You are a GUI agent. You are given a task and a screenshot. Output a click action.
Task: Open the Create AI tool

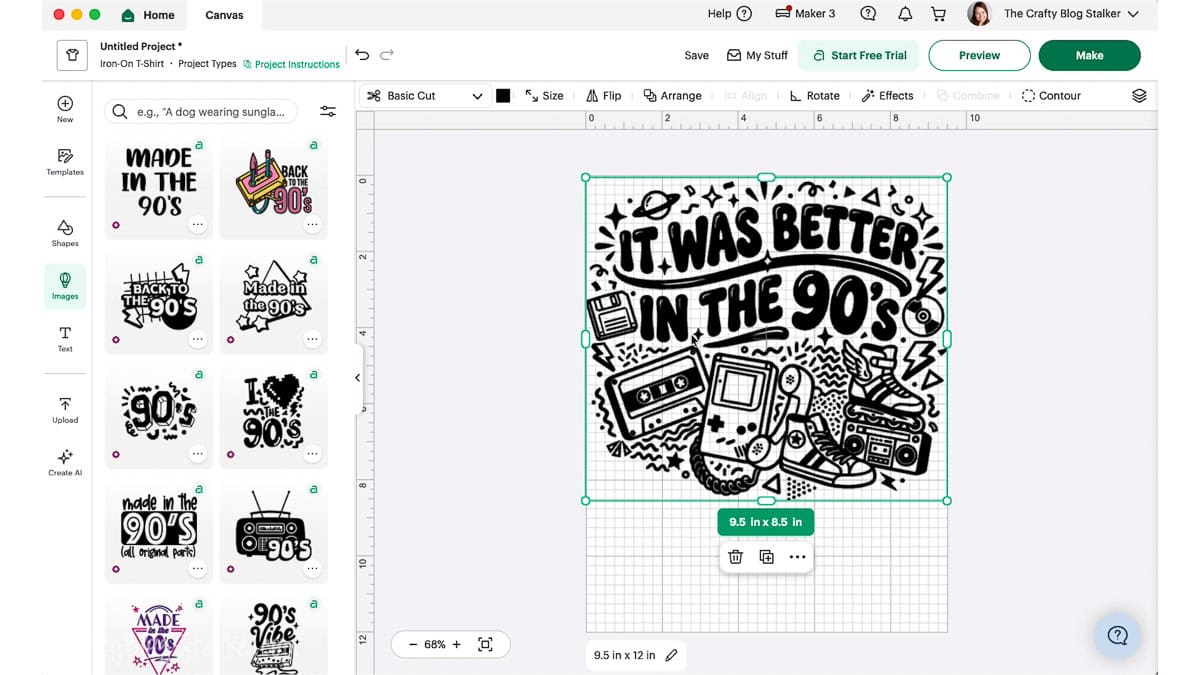click(65, 462)
